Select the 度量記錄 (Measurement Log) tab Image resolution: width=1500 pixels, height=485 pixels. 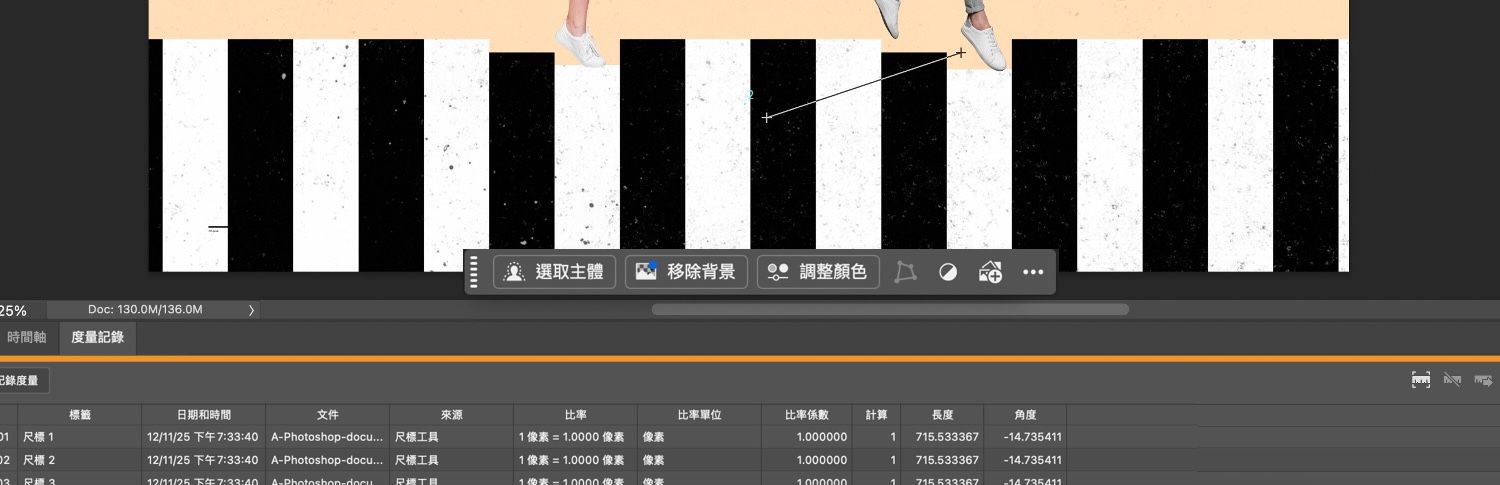pos(97,337)
